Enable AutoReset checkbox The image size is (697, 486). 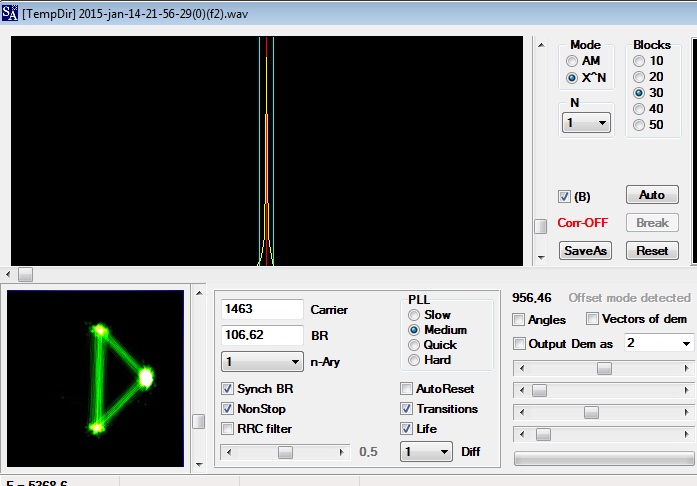point(406,389)
